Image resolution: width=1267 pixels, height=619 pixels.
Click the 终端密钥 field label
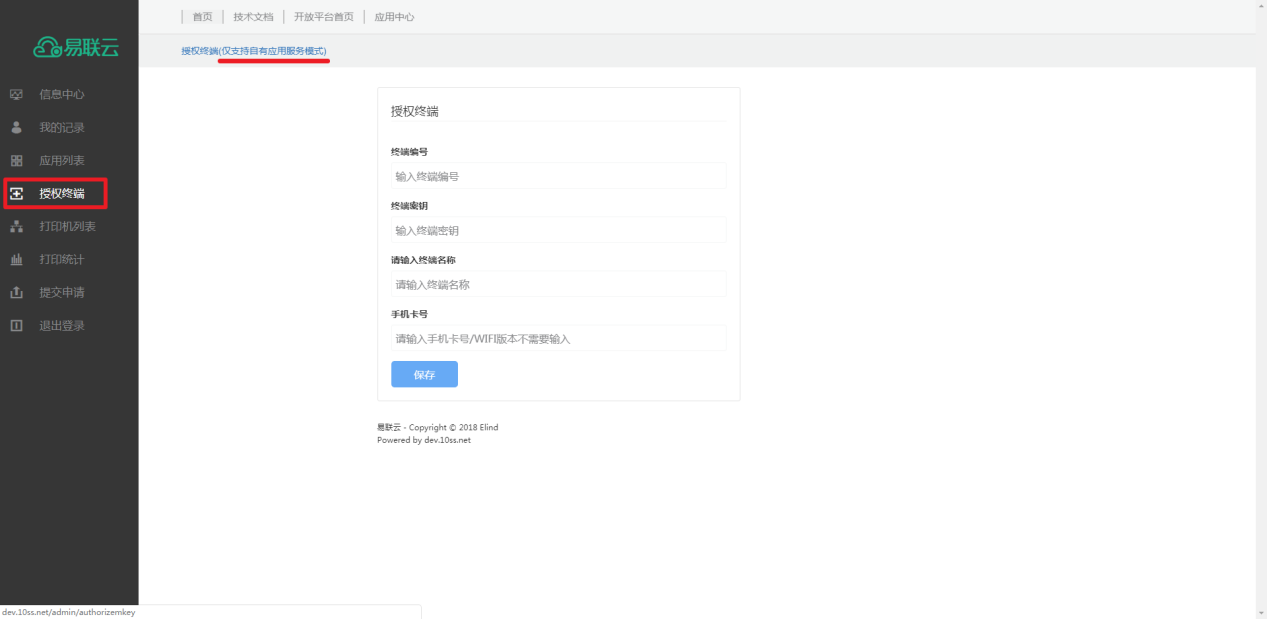click(409, 206)
